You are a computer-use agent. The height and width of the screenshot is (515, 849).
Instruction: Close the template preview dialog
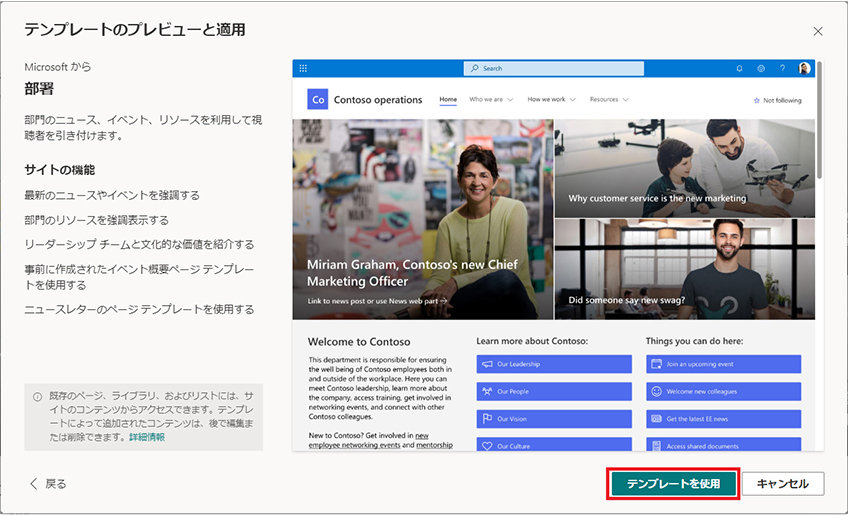coord(818,31)
